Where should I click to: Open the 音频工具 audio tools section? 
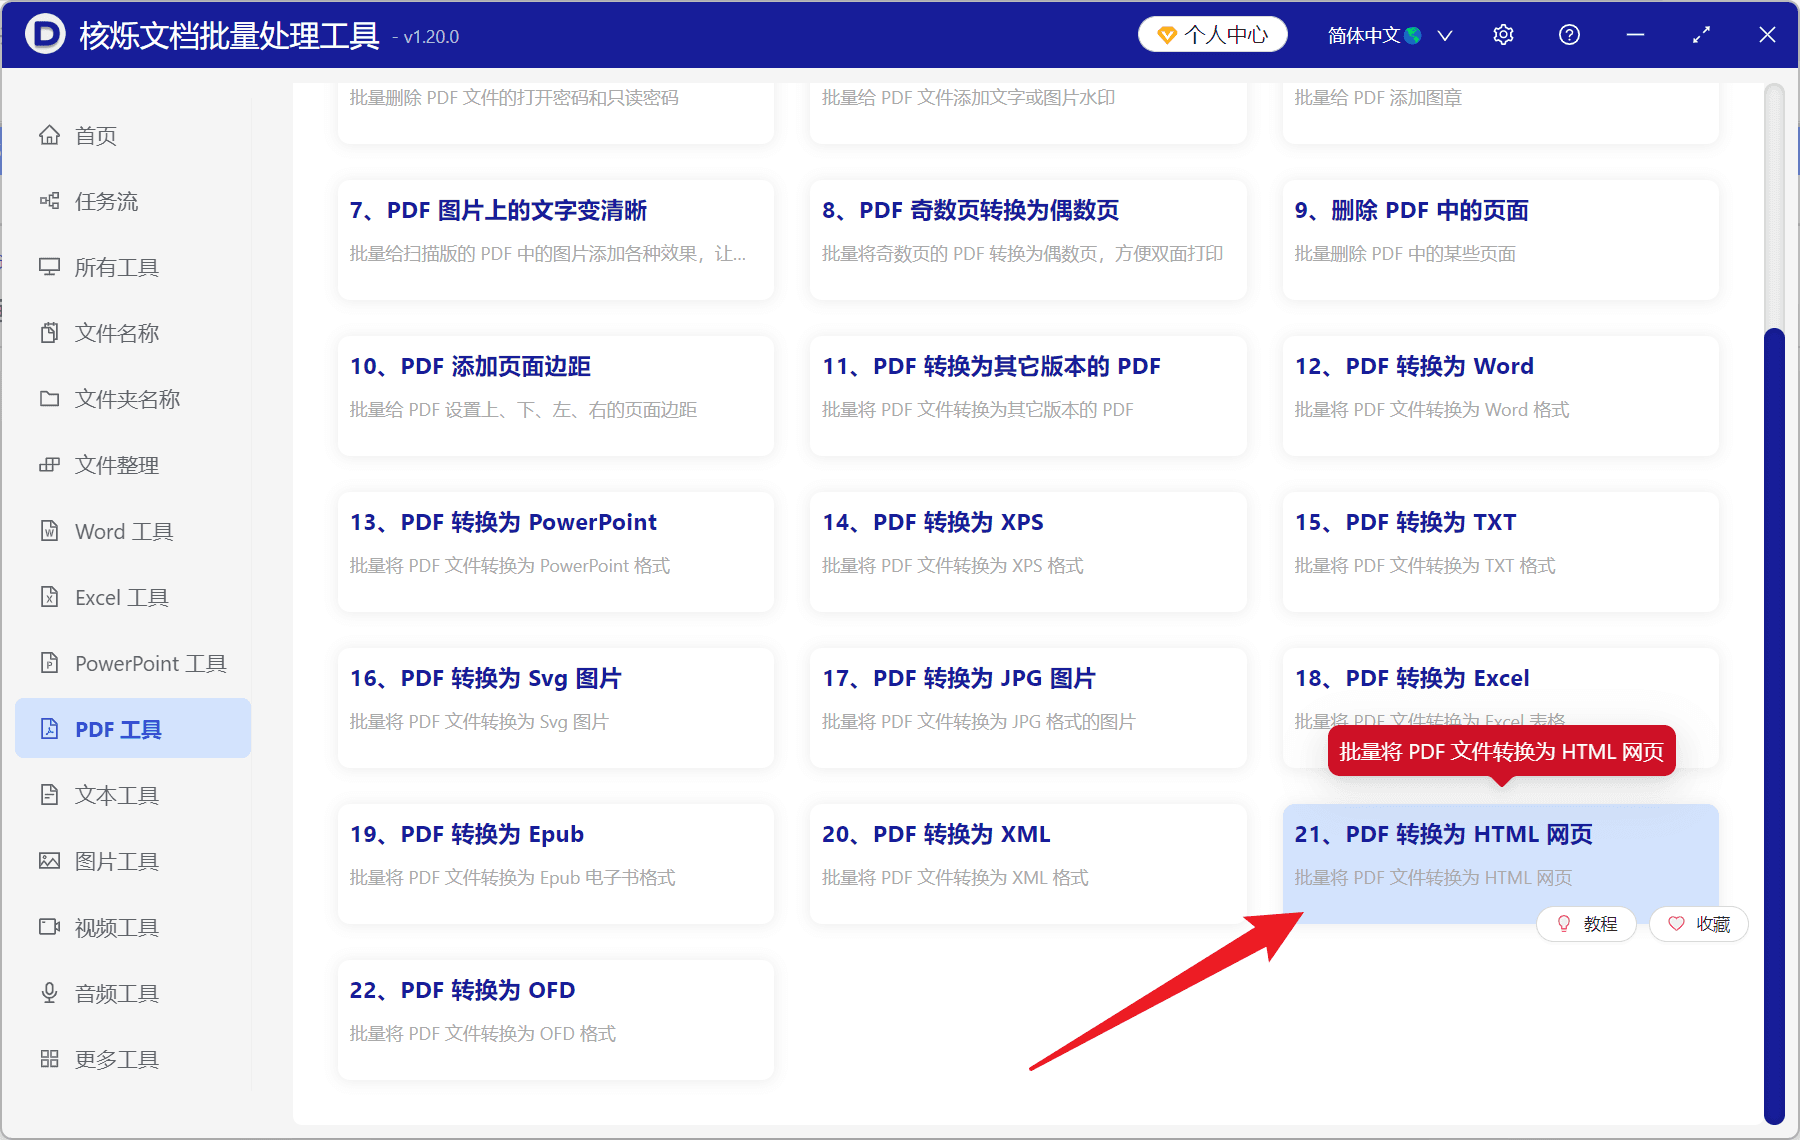(114, 993)
